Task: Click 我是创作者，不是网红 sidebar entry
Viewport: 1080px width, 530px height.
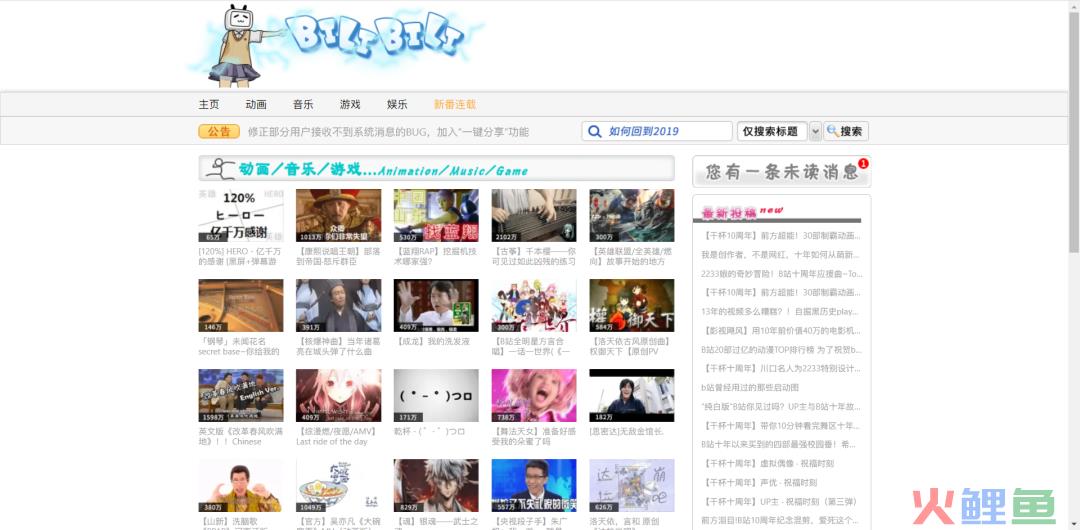Action: click(x=781, y=254)
